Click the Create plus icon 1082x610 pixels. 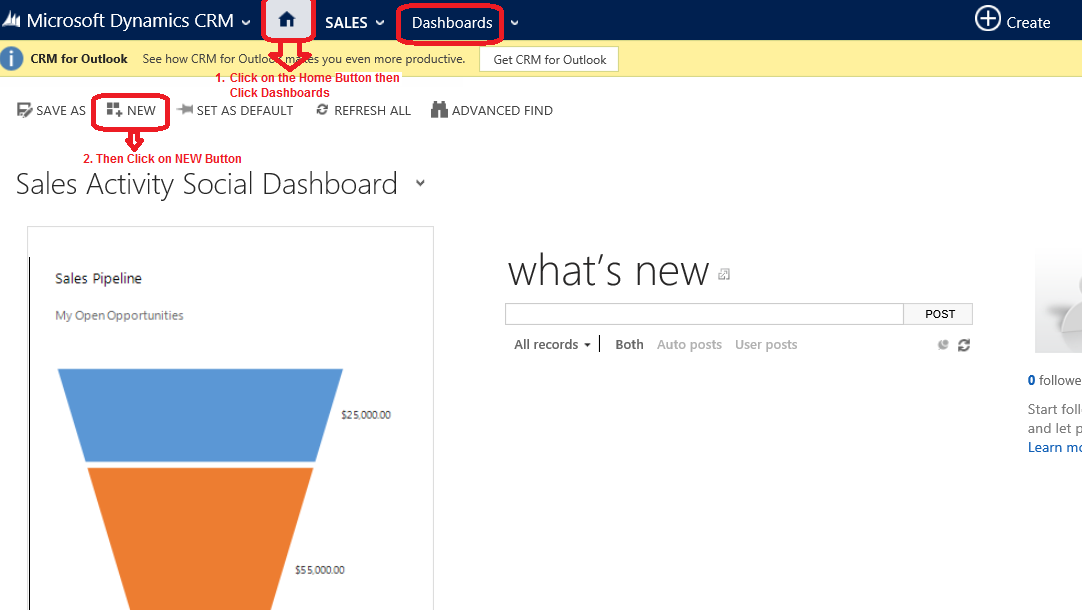click(987, 18)
